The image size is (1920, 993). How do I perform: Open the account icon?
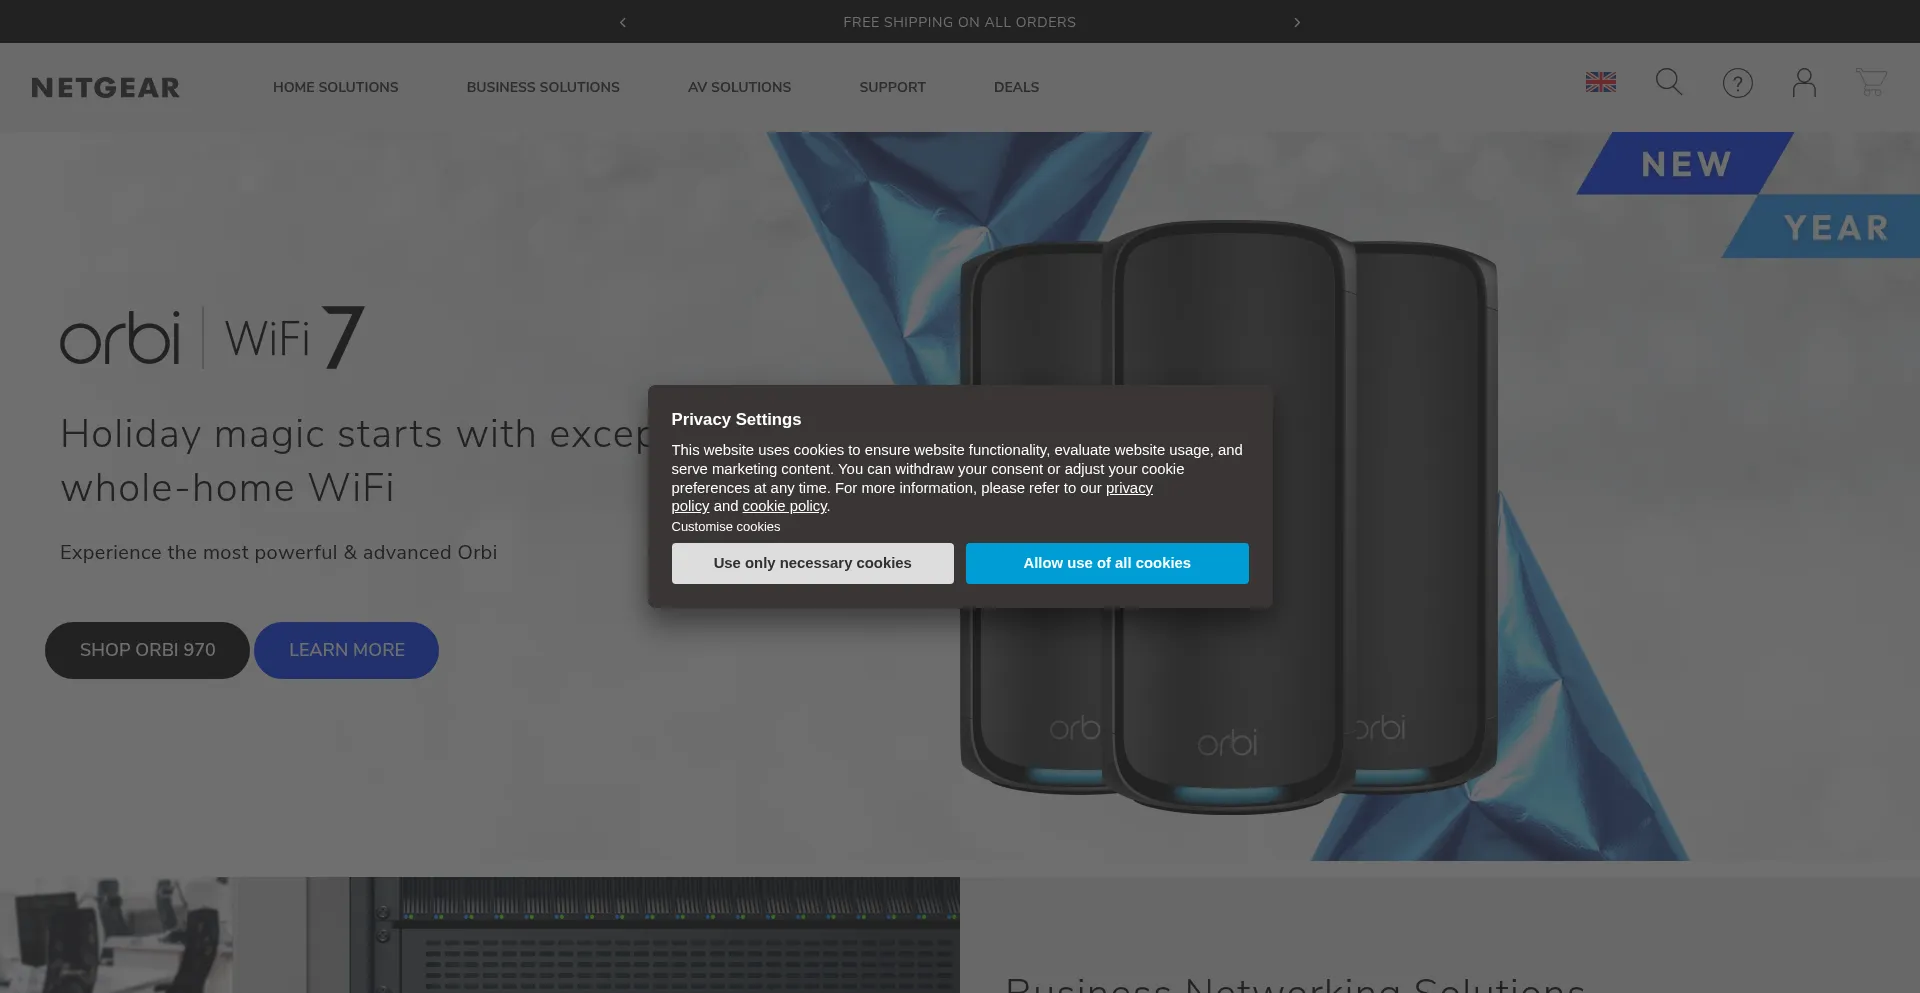(x=1804, y=83)
